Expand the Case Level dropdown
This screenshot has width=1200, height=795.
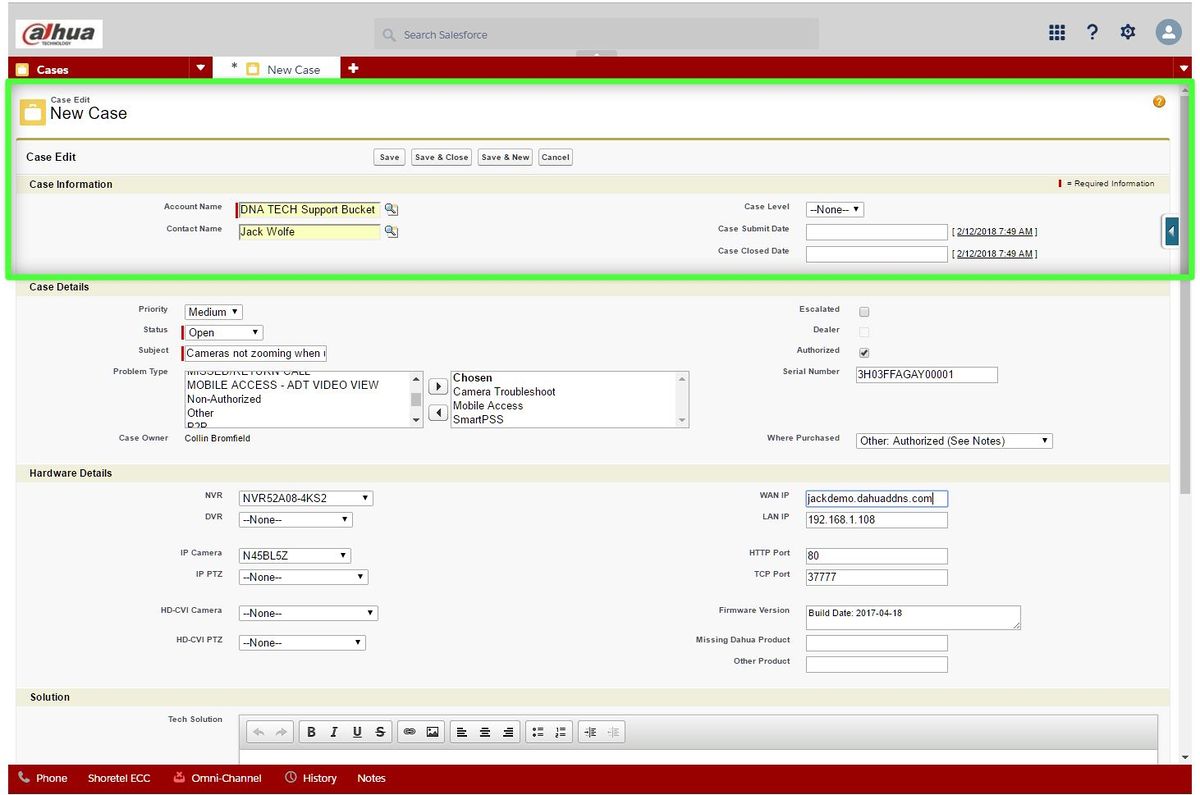coord(834,210)
